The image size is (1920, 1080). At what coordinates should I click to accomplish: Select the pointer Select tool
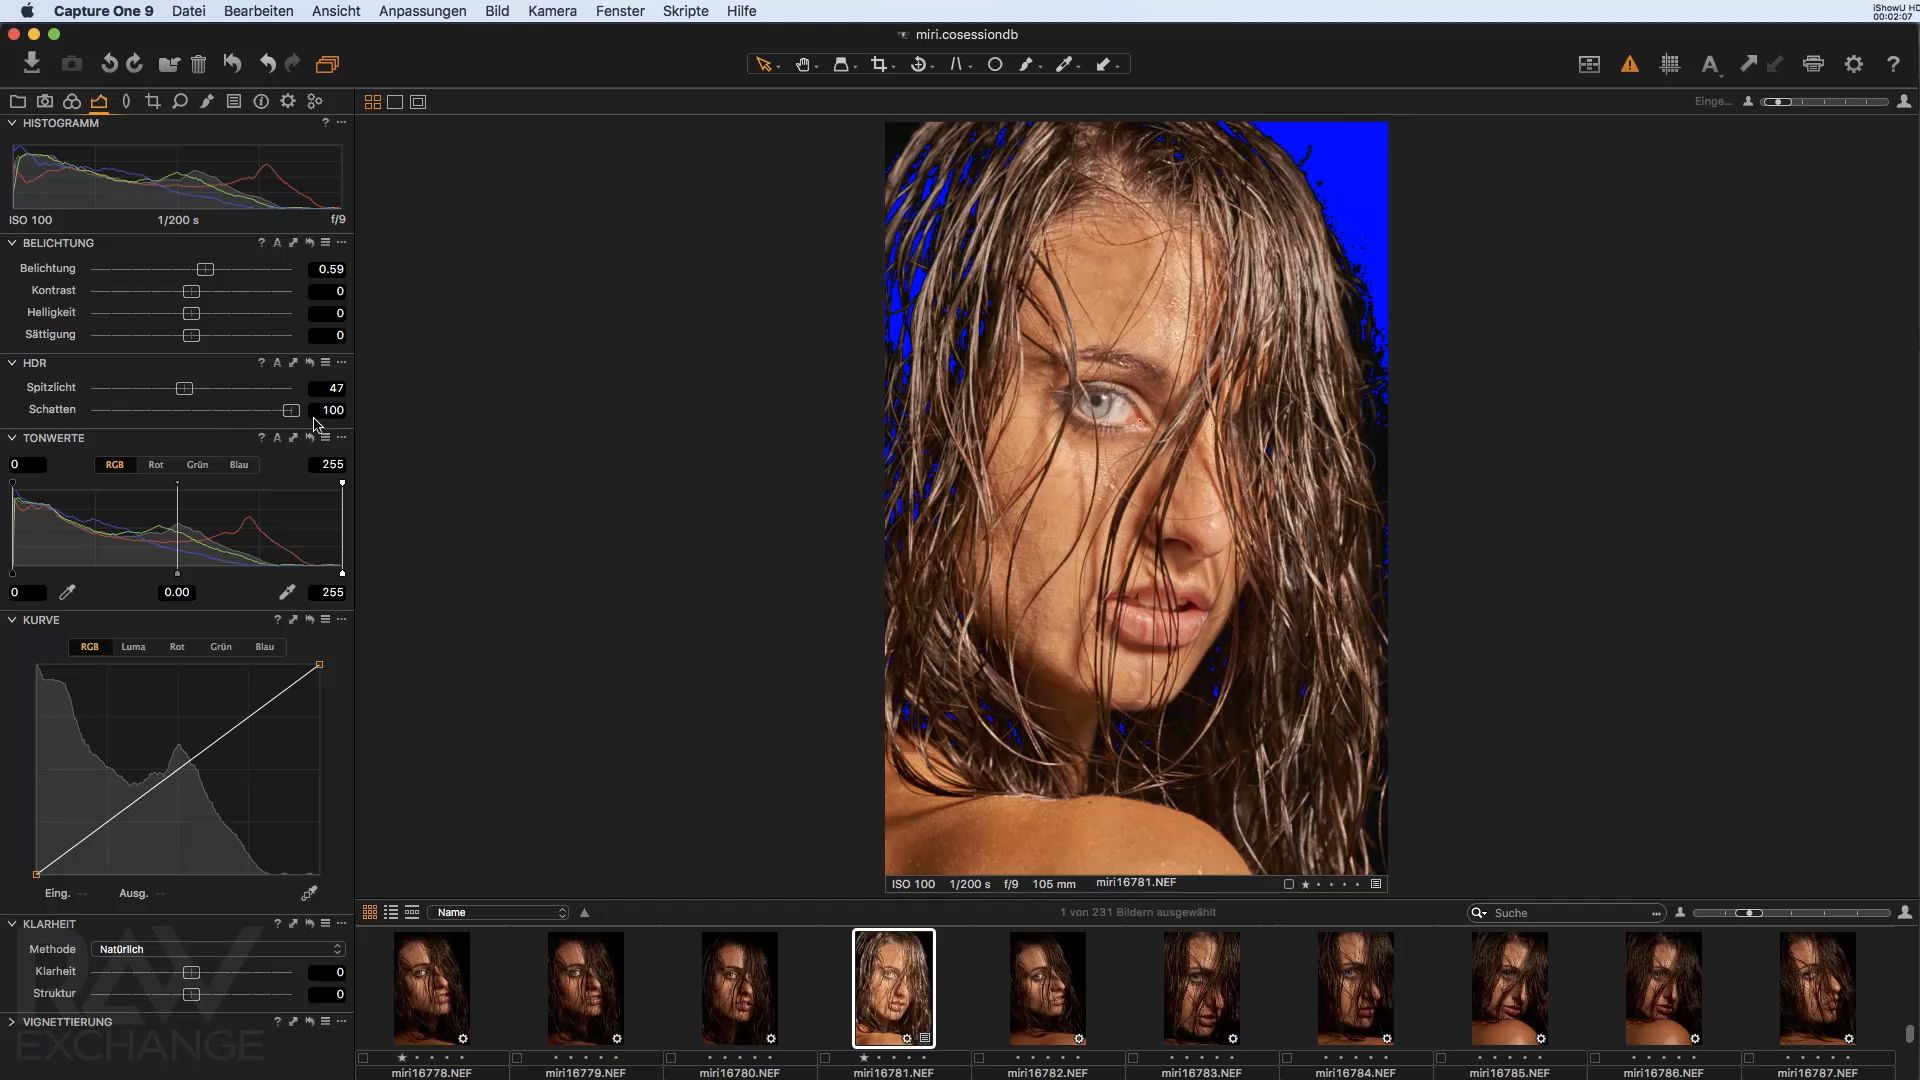[764, 64]
